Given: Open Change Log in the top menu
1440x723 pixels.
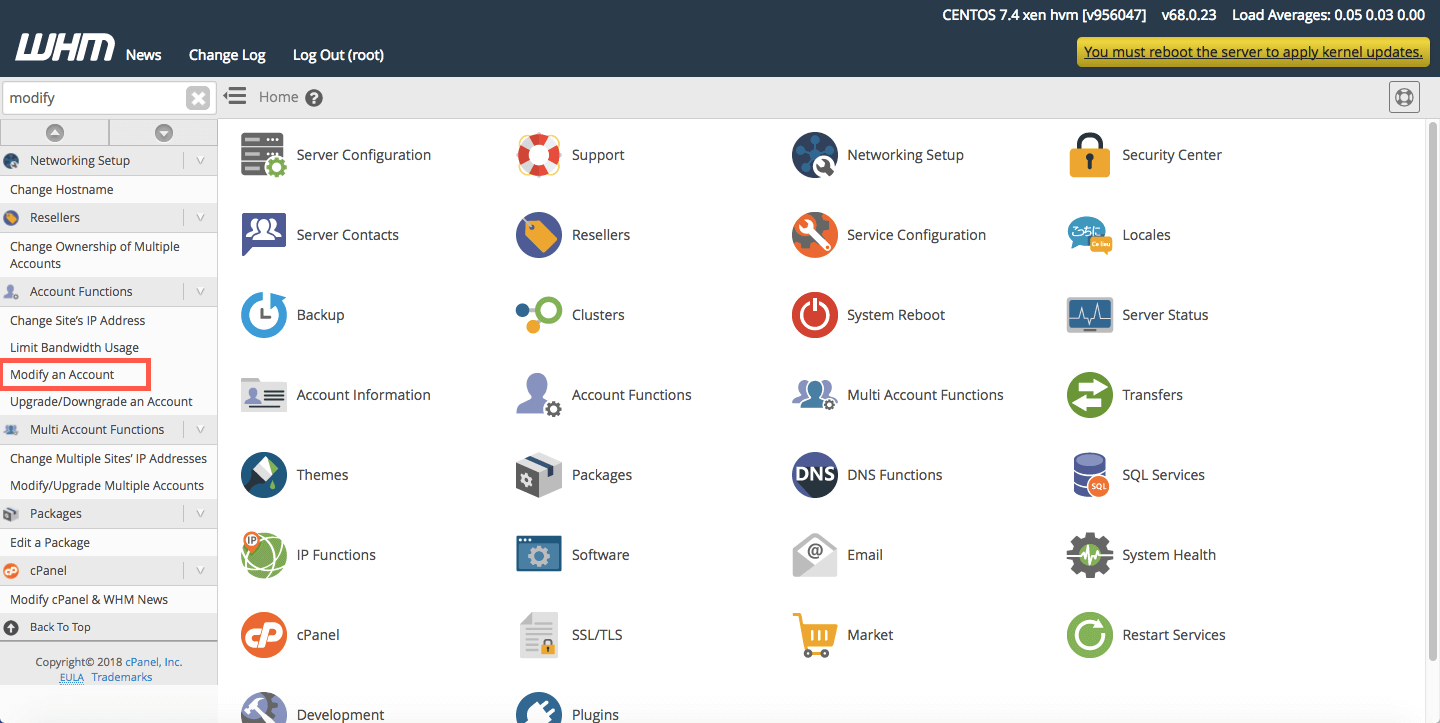Looking at the screenshot, I should 227,55.
